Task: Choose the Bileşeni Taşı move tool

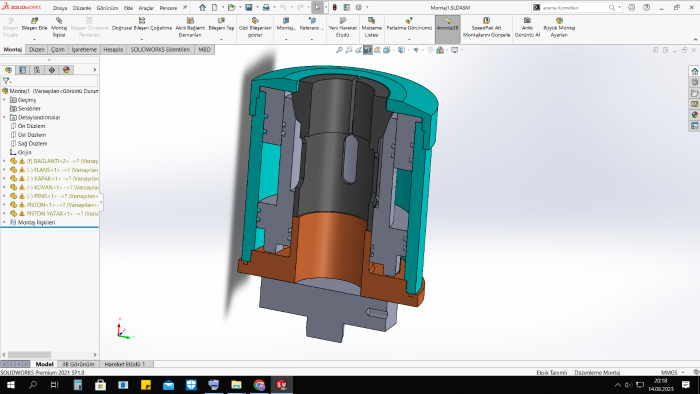Action: coord(221,27)
